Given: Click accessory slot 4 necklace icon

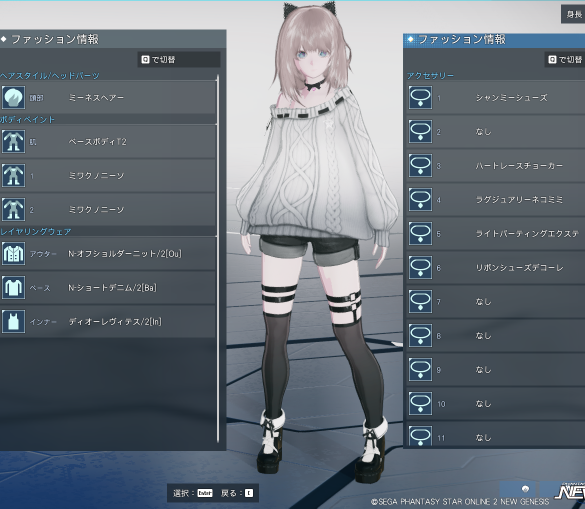Looking at the screenshot, I should click(420, 199).
